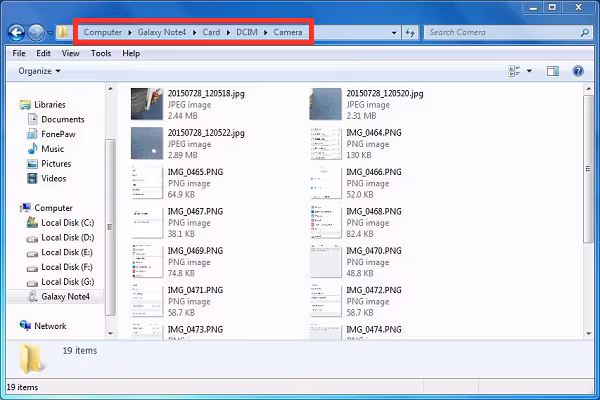Click the refresh icon beside address bar

(x=410, y=33)
